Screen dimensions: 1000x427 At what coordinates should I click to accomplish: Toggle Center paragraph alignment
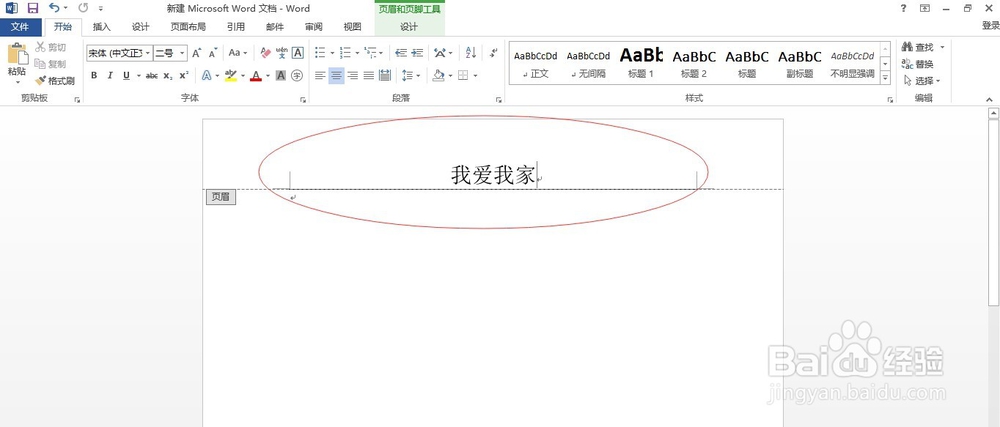336,76
